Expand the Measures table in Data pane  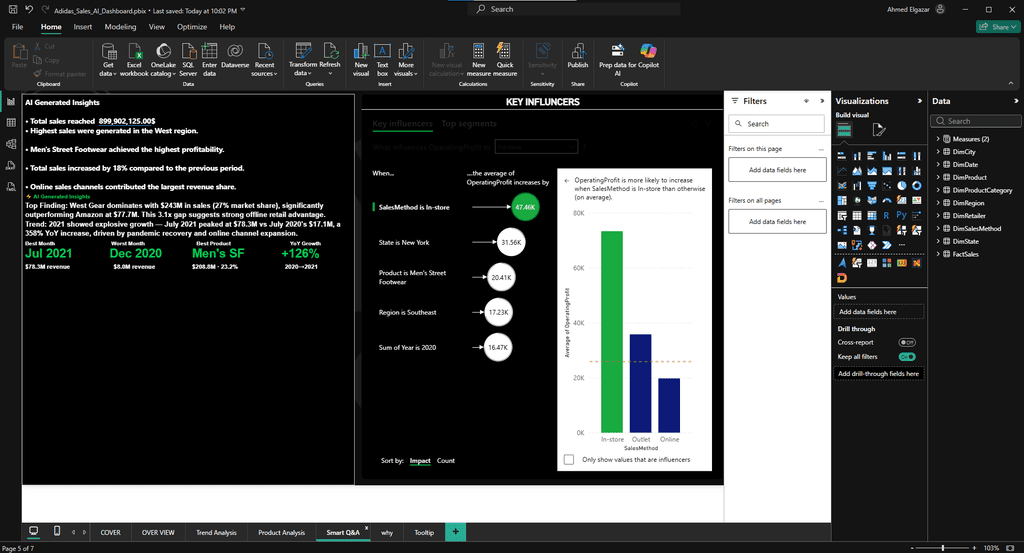click(938, 138)
